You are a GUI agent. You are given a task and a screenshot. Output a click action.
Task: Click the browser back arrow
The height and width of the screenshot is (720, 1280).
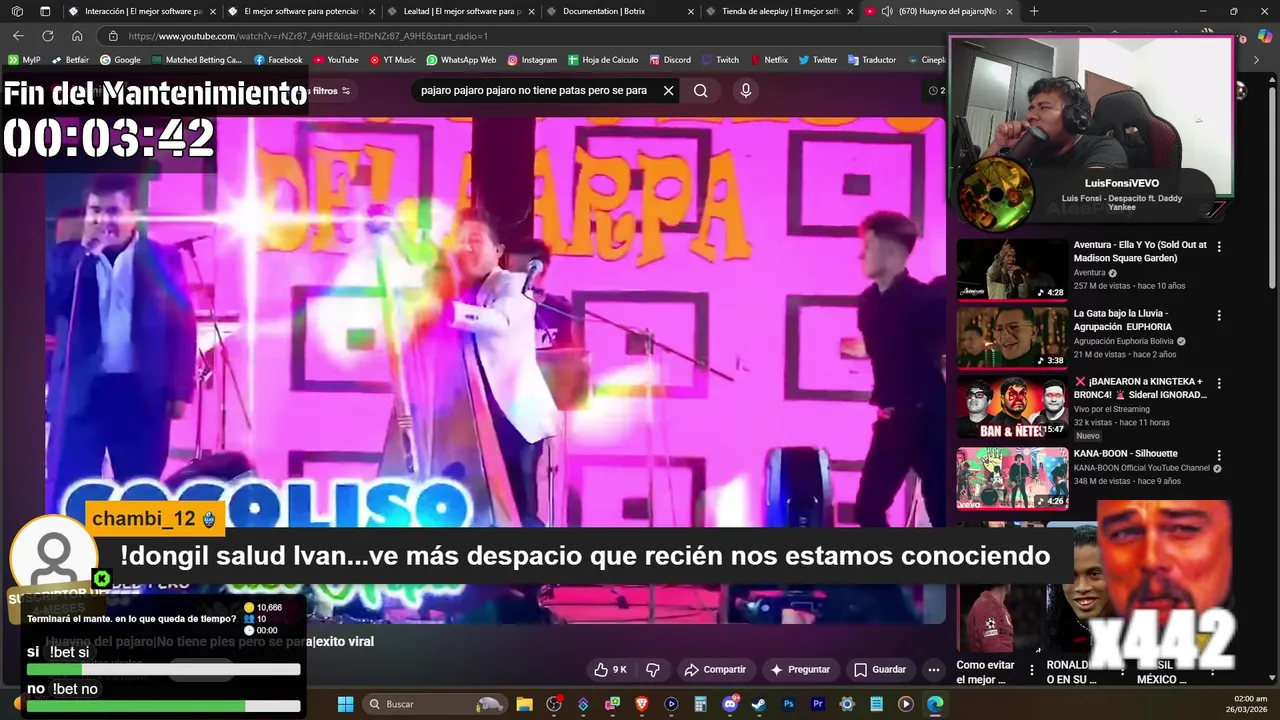coord(18,35)
